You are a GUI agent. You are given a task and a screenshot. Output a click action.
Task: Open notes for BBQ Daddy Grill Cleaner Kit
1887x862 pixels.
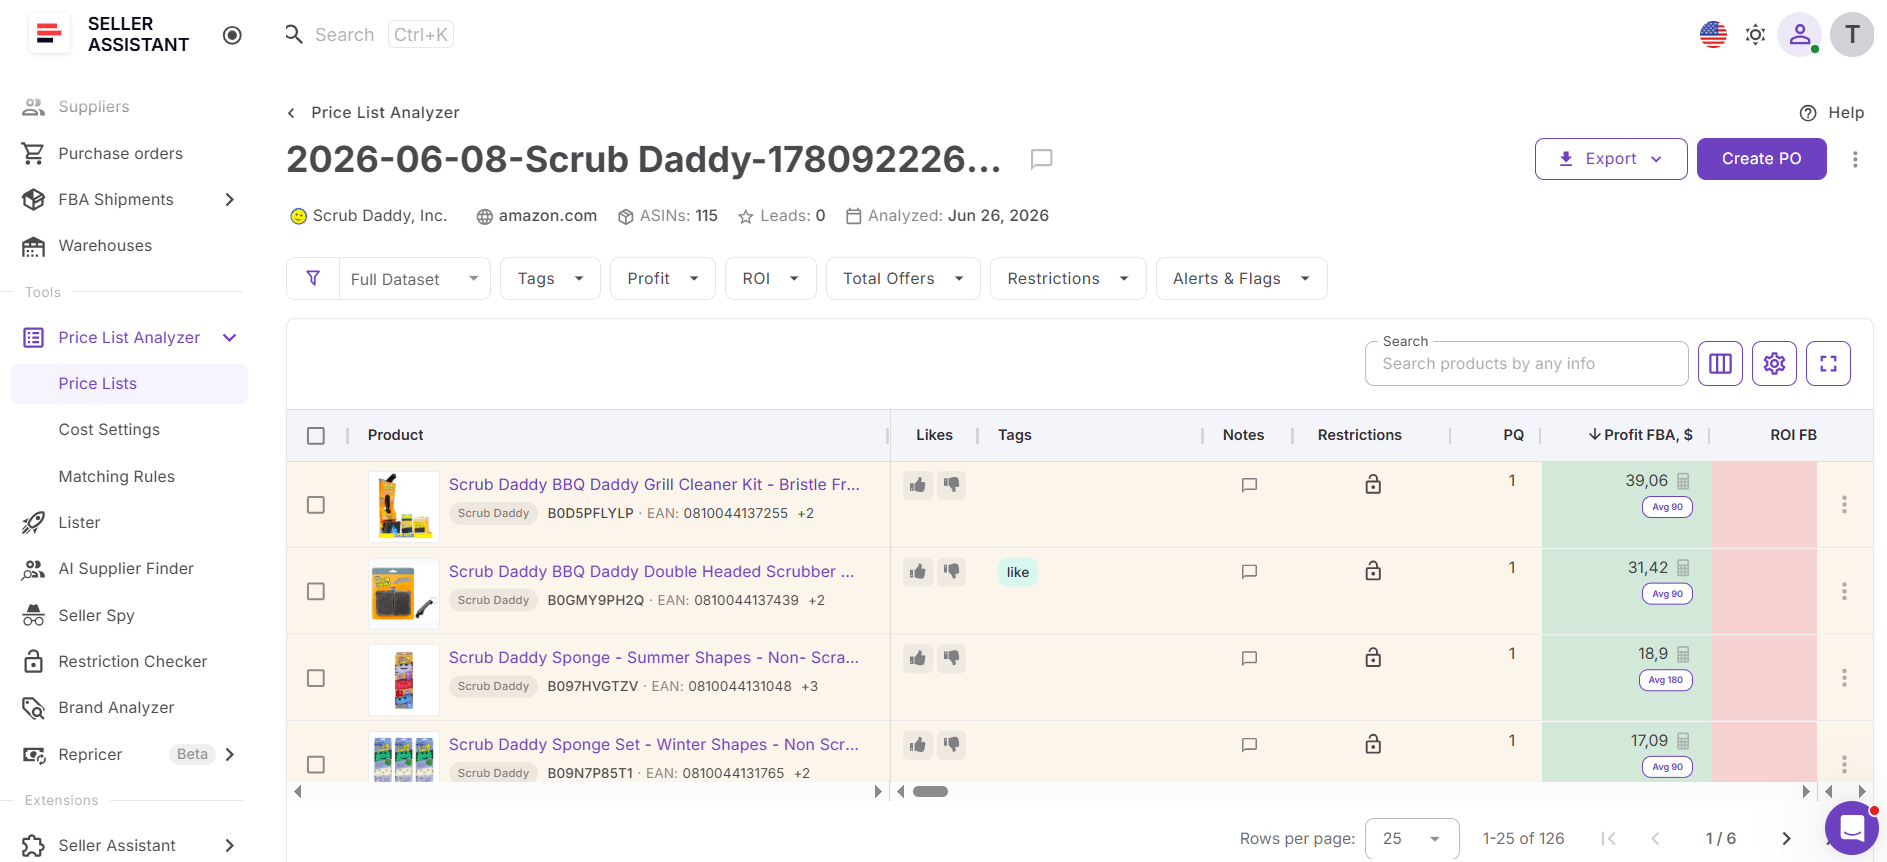1249,485
